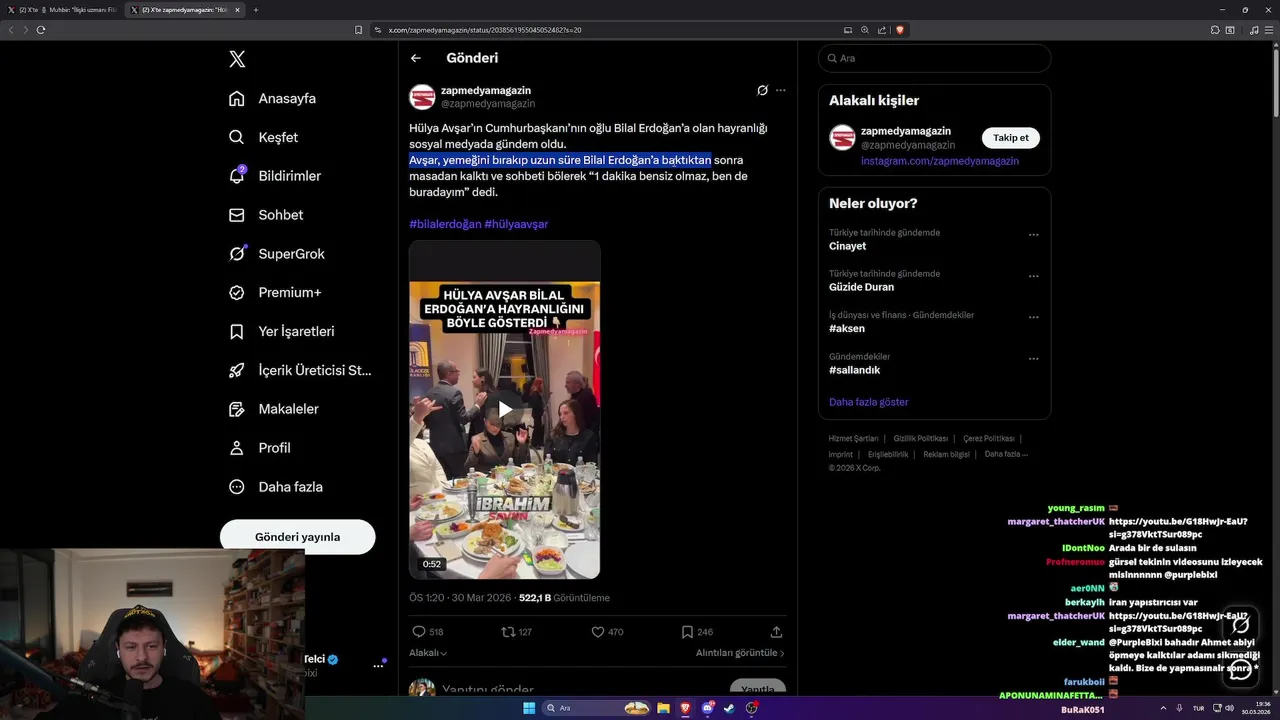The image size is (1280, 720).
Task: Reload the page in browser toolbar
Action: click(41, 30)
